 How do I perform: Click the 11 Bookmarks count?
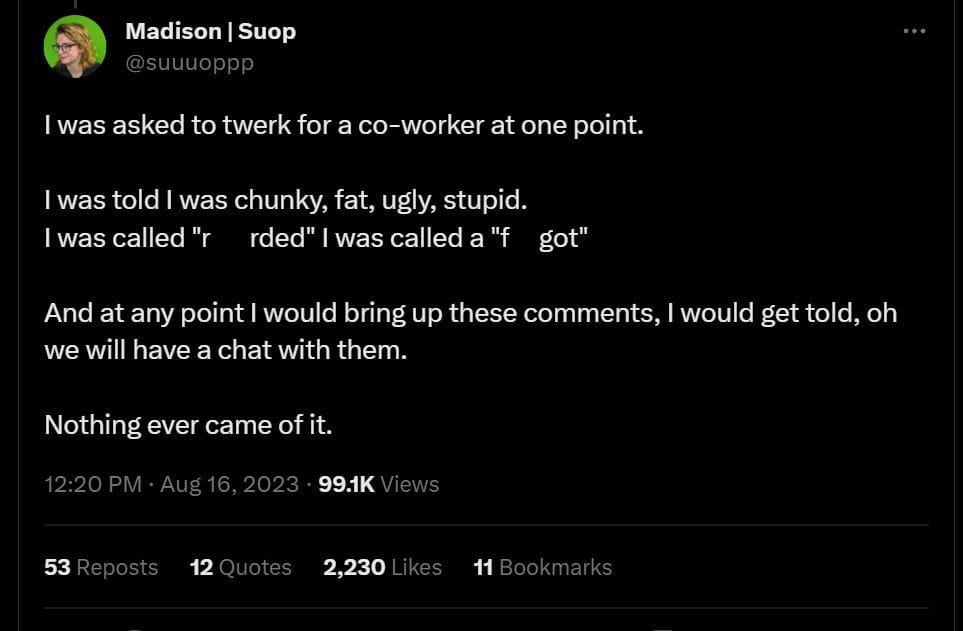[542, 567]
